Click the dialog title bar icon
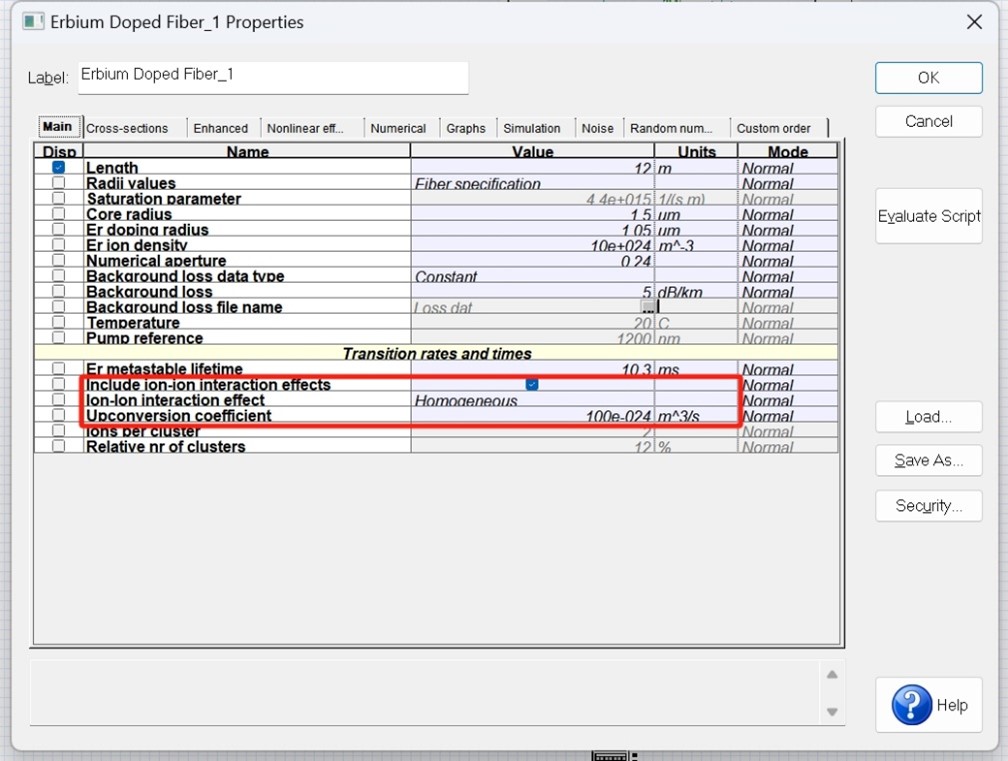1008x761 pixels. (33, 22)
